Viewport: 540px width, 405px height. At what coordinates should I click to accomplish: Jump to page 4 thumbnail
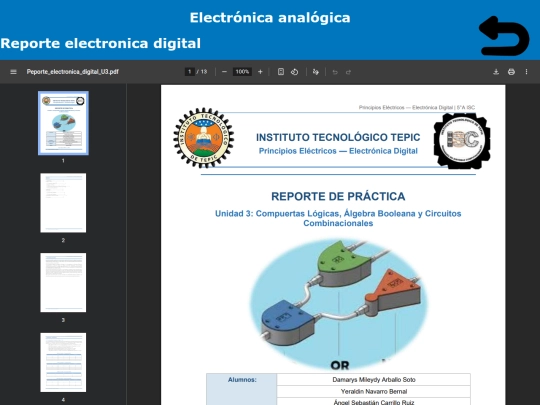63,362
